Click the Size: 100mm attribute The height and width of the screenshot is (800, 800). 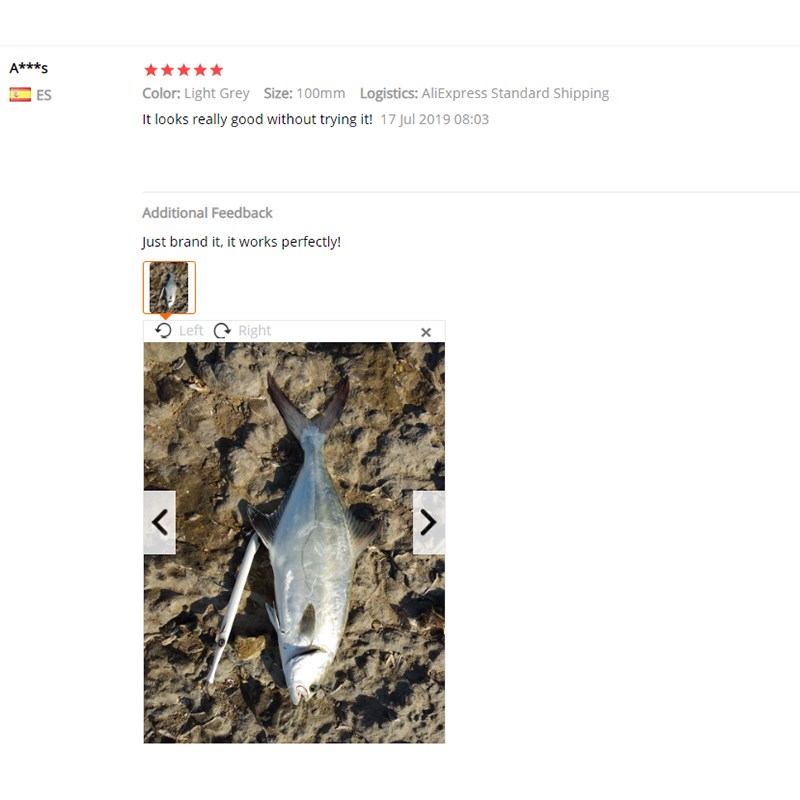pos(305,93)
